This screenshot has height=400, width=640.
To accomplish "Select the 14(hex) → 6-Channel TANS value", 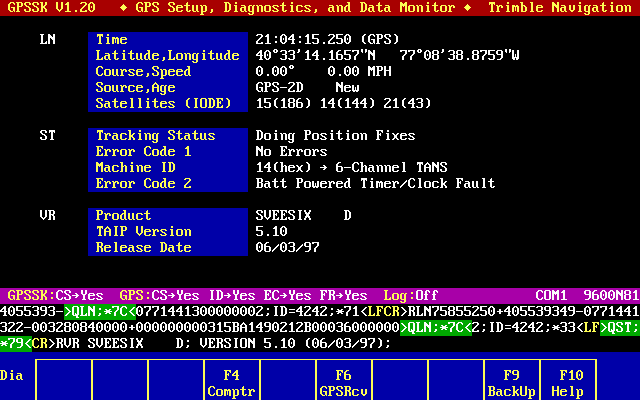I will point(351,167).
